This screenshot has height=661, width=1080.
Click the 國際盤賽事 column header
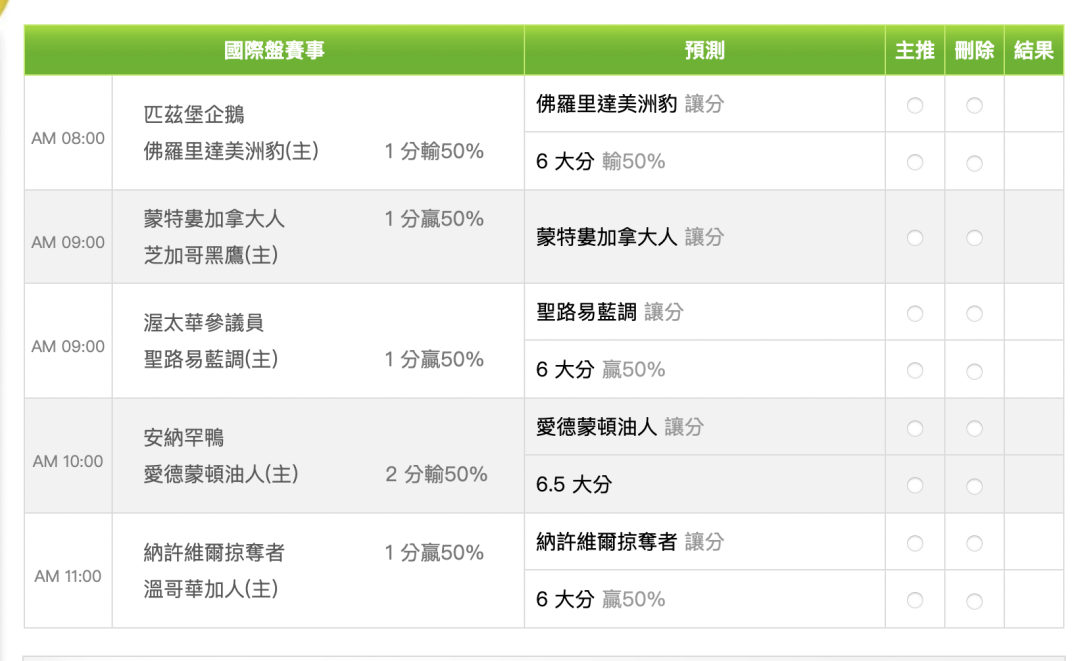[x=274, y=51]
